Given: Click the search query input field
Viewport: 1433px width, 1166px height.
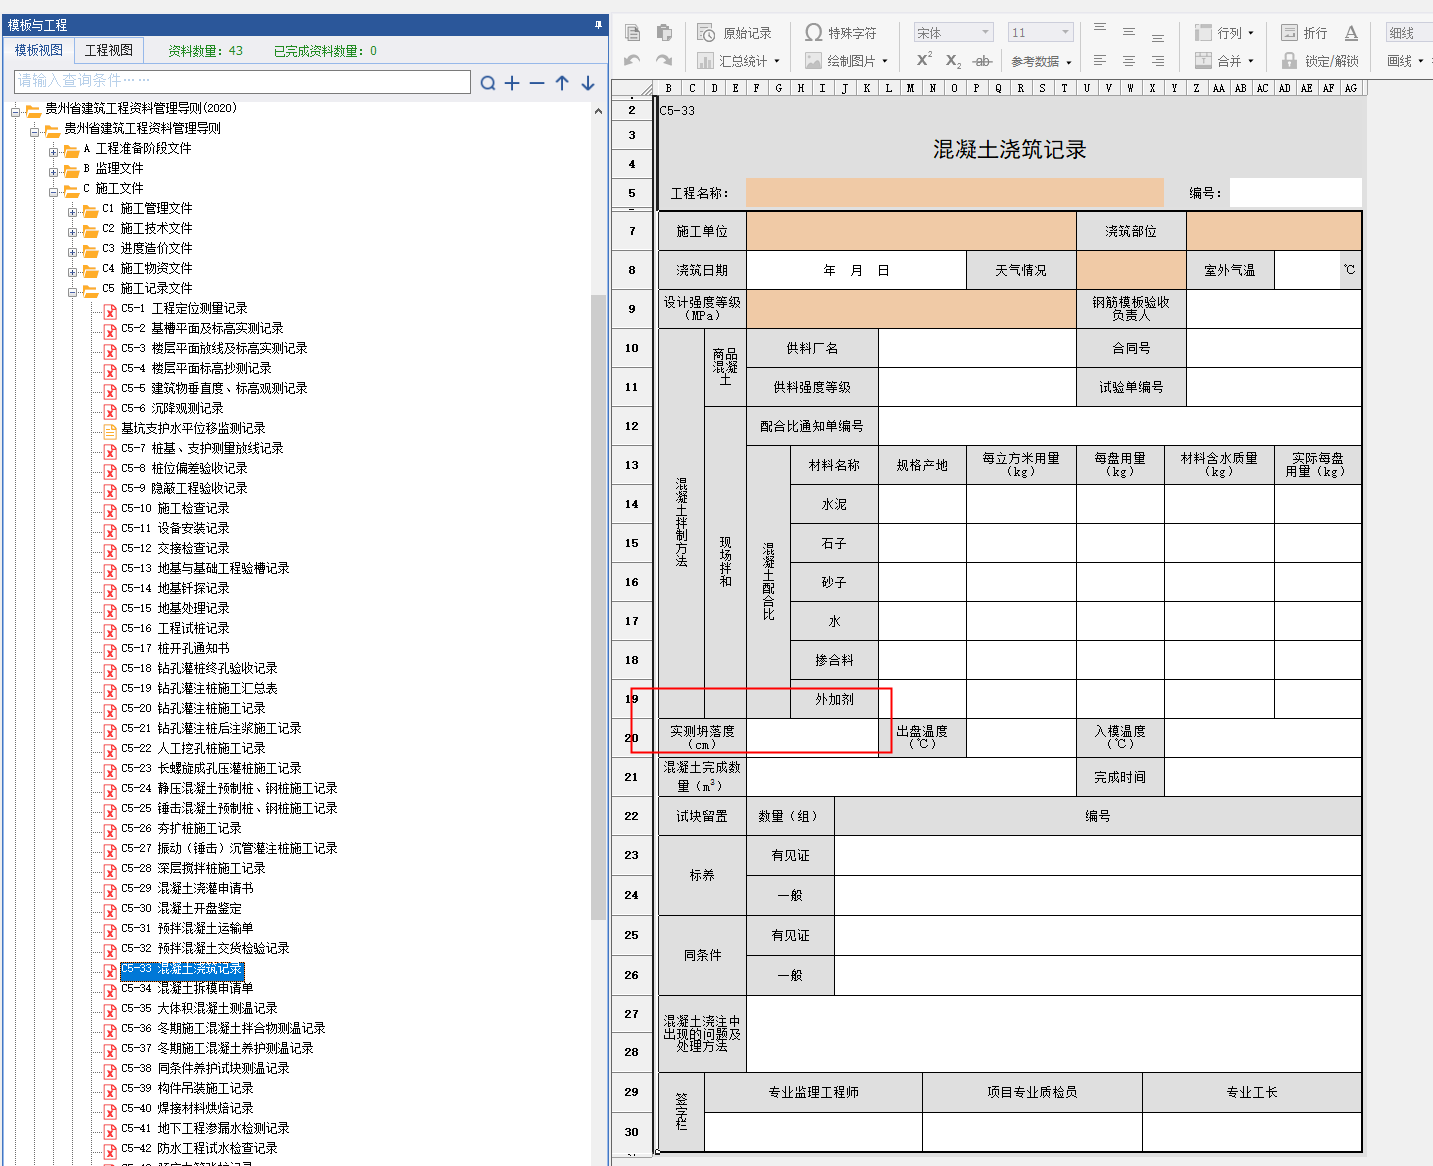Looking at the screenshot, I should pos(243,81).
